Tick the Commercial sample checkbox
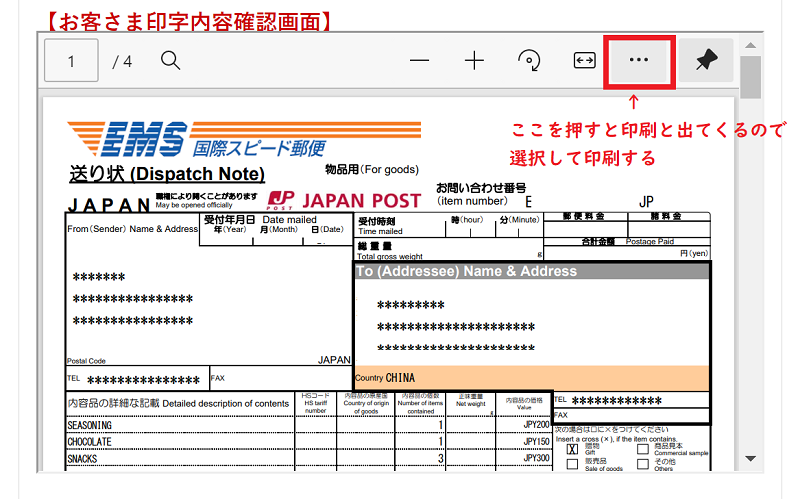This screenshot has width=800, height=499. [x=643, y=449]
